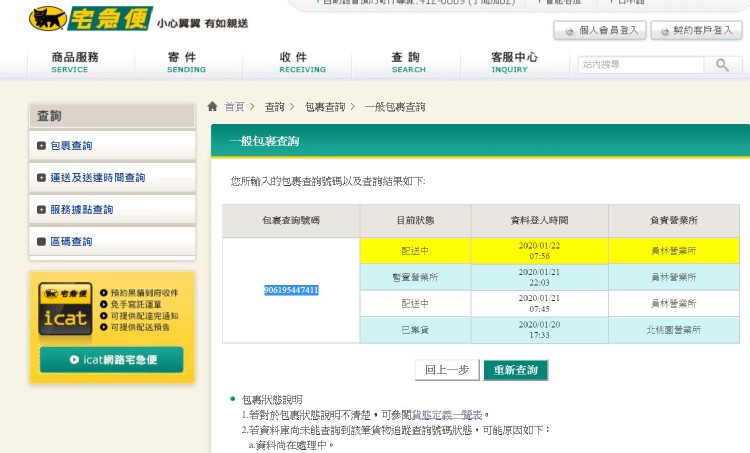750x453 pixels.
Task: Click the black cat 宅急便 logo
Action: [90, 19]
